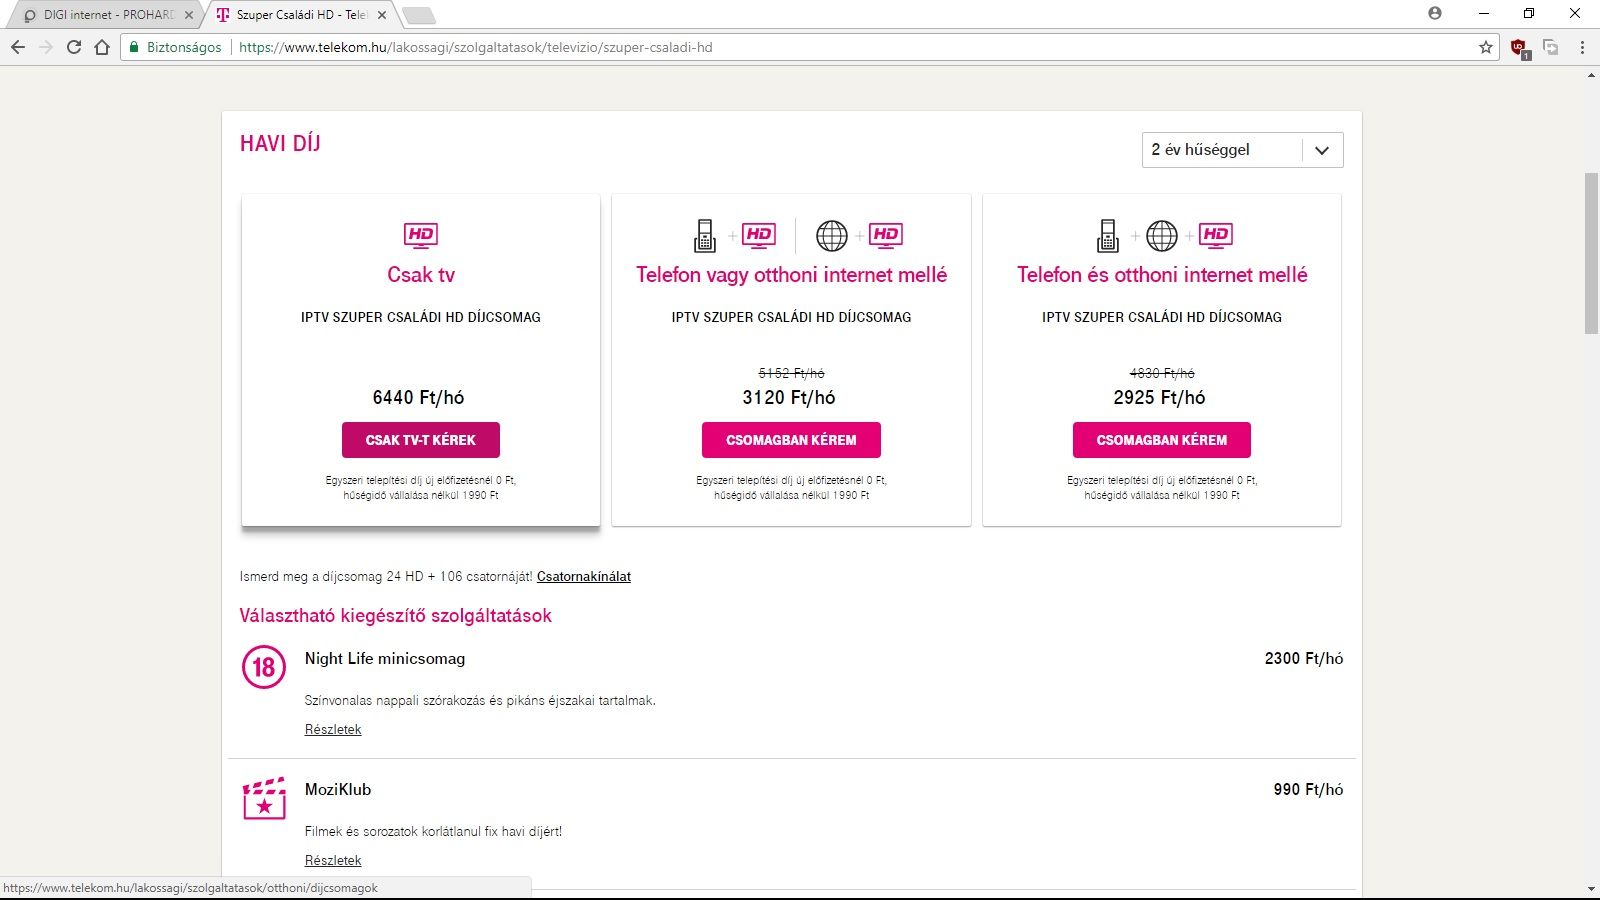The image size is (1600, 900).
Task: Click the scrollbar up arrow
Action: 1591,75
